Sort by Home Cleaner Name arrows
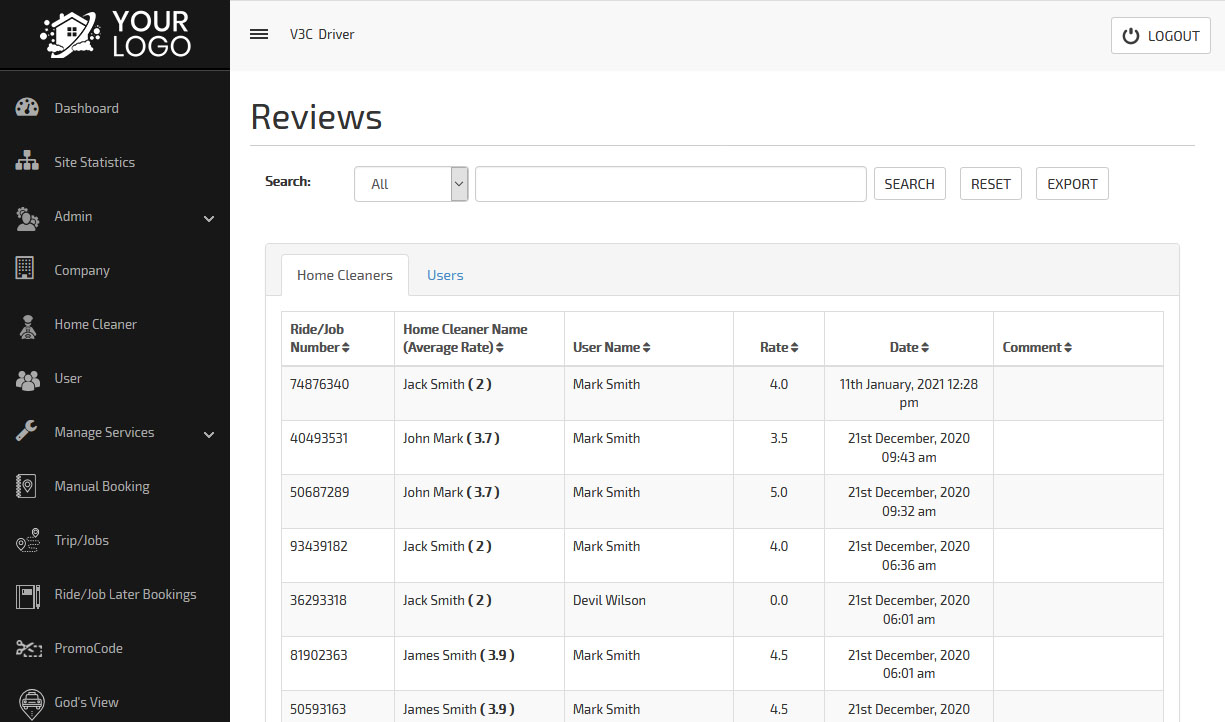 [500, 348]
